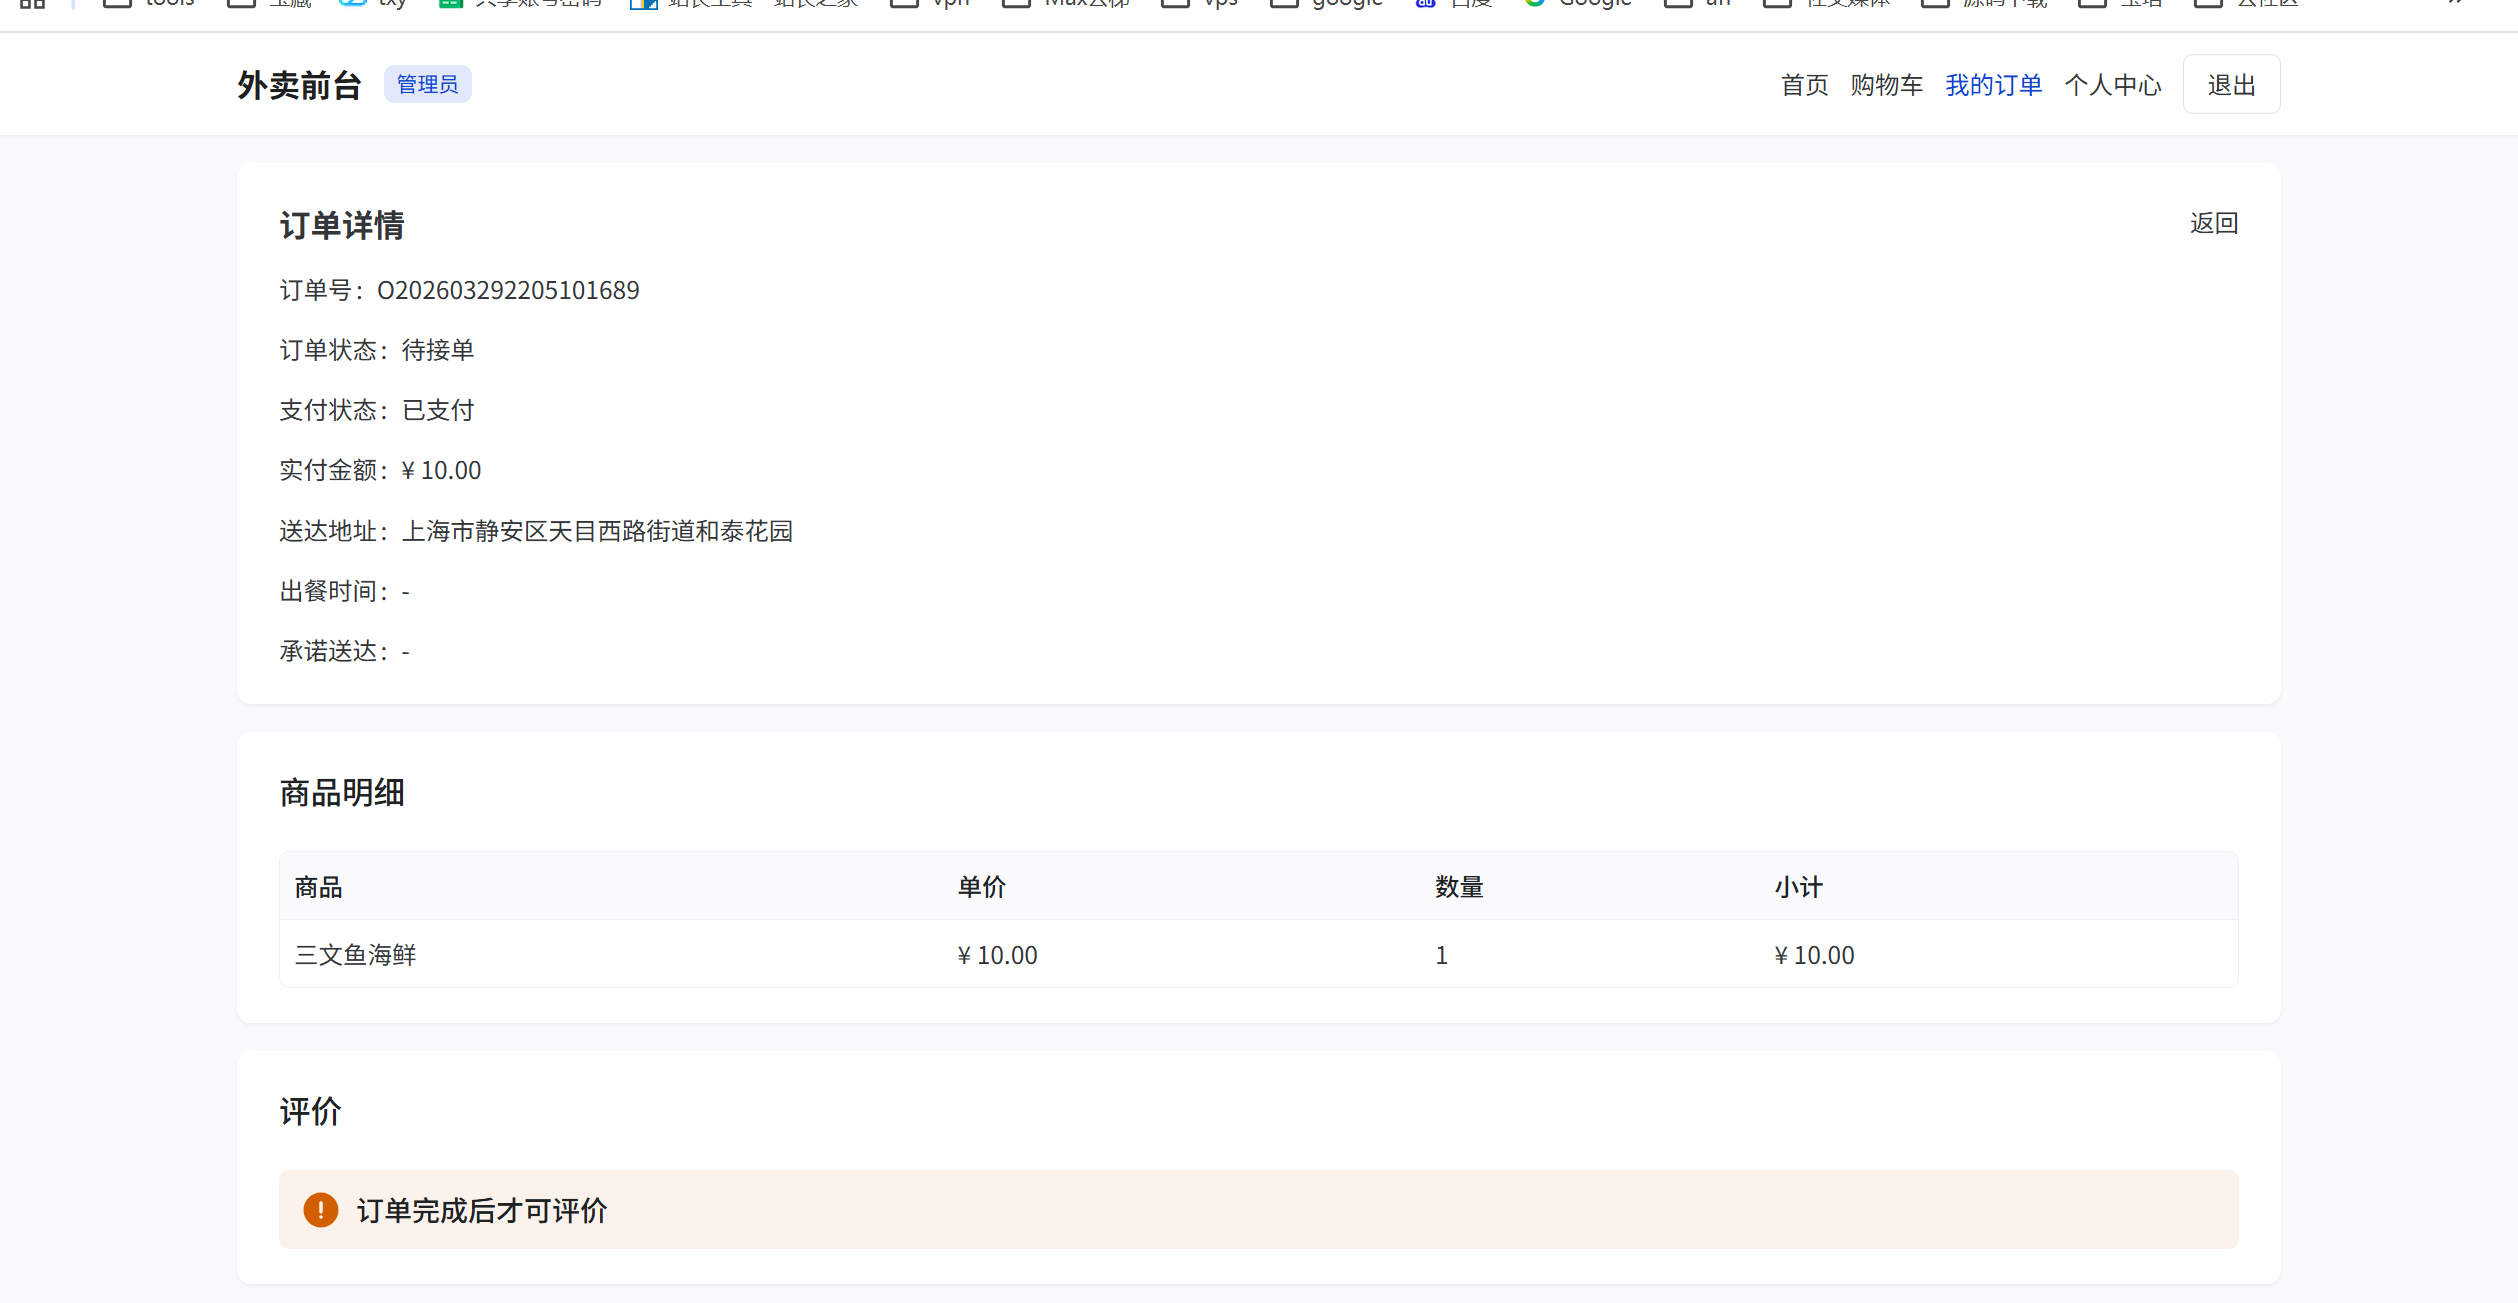Click the 管理员 role badge
This screenshot has width=2518, height=1303.
click(x=427, y=84)
